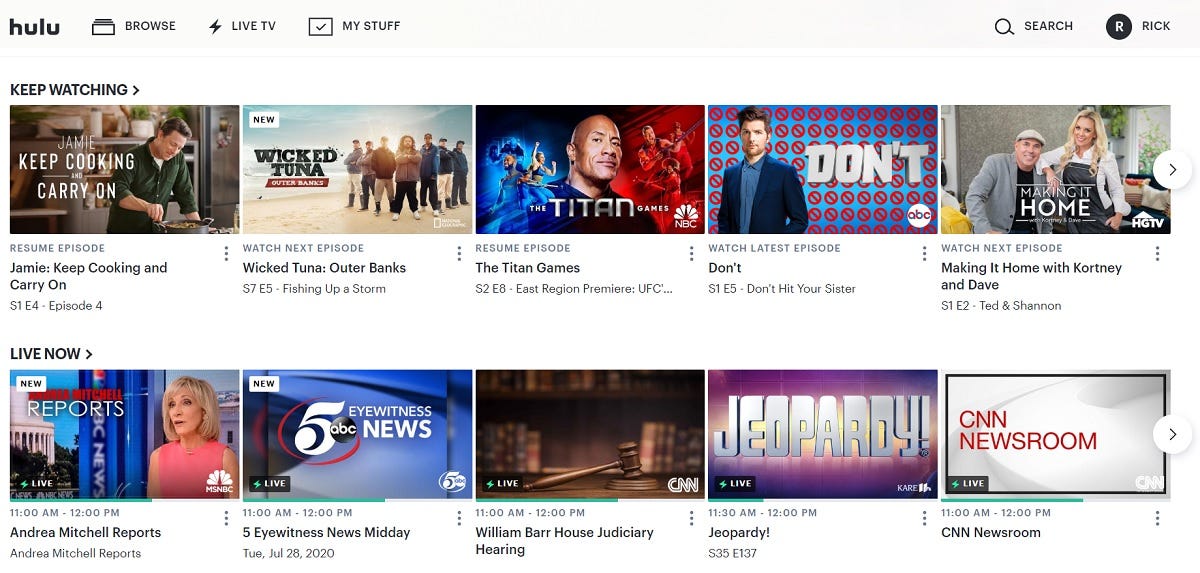Click the Browse stack icon
The height and width of the screenshot is (573, 1200).
pos(103,27)
